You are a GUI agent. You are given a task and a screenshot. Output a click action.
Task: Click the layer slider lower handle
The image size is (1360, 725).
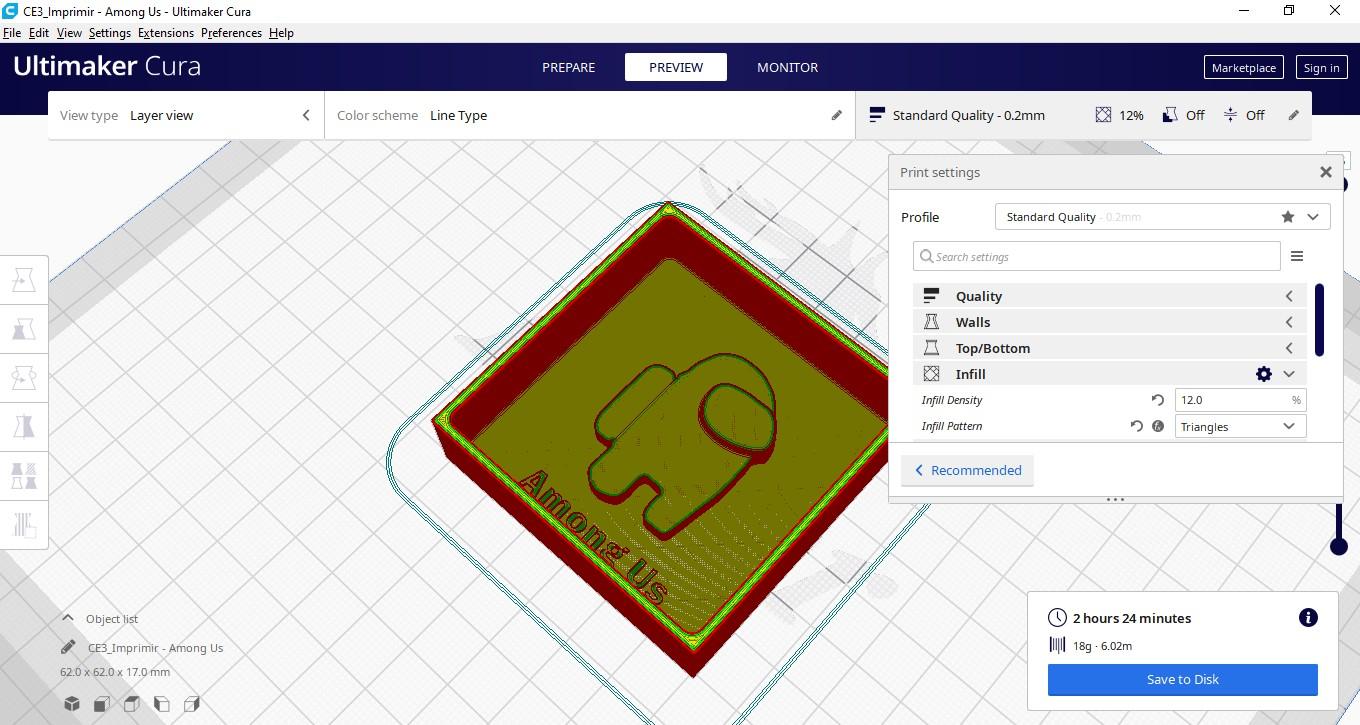[1339, 546]
